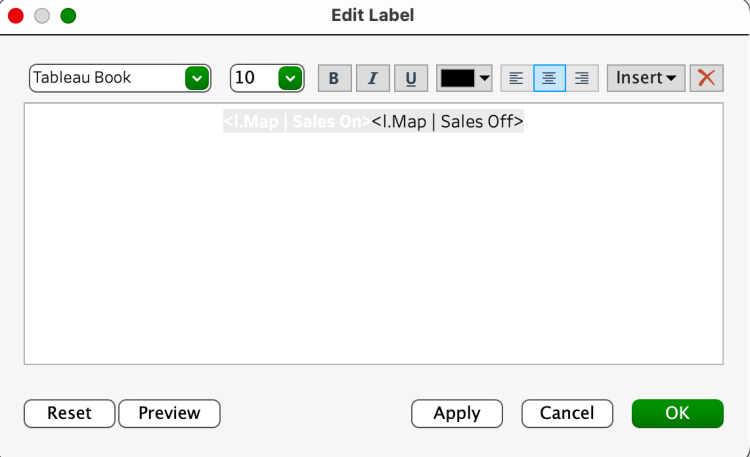Open the Insert field menu

[646, 78]
